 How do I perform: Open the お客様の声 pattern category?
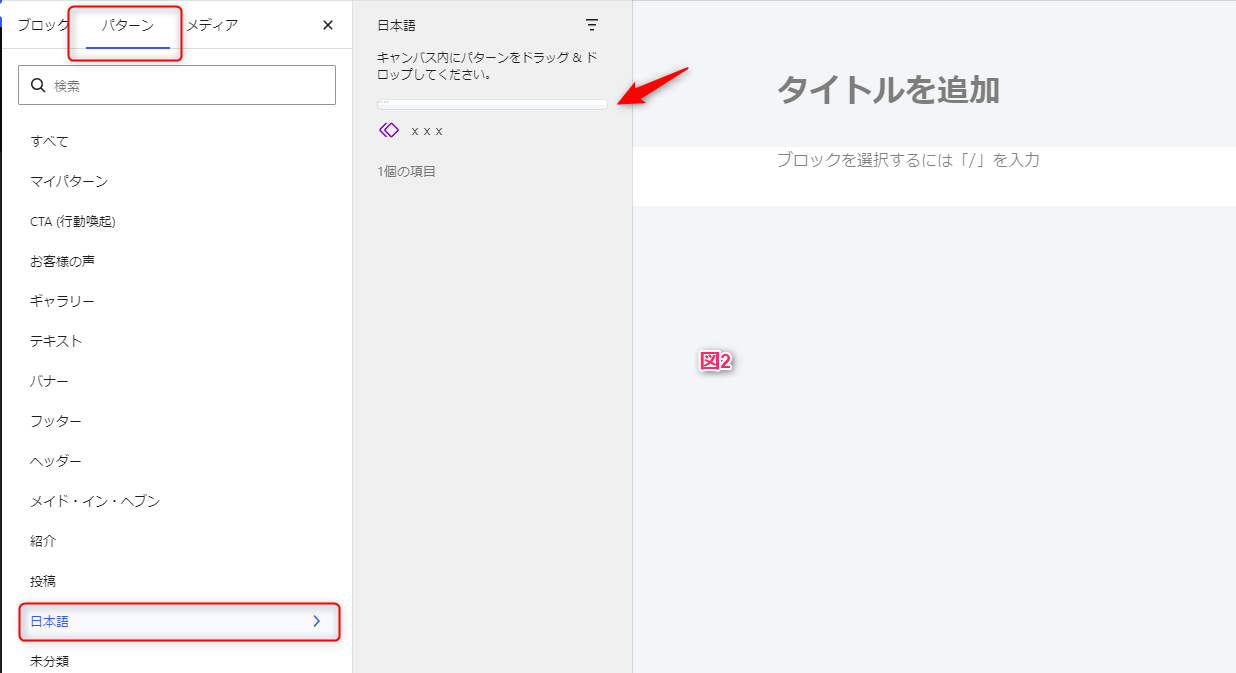tap(62, 261)
